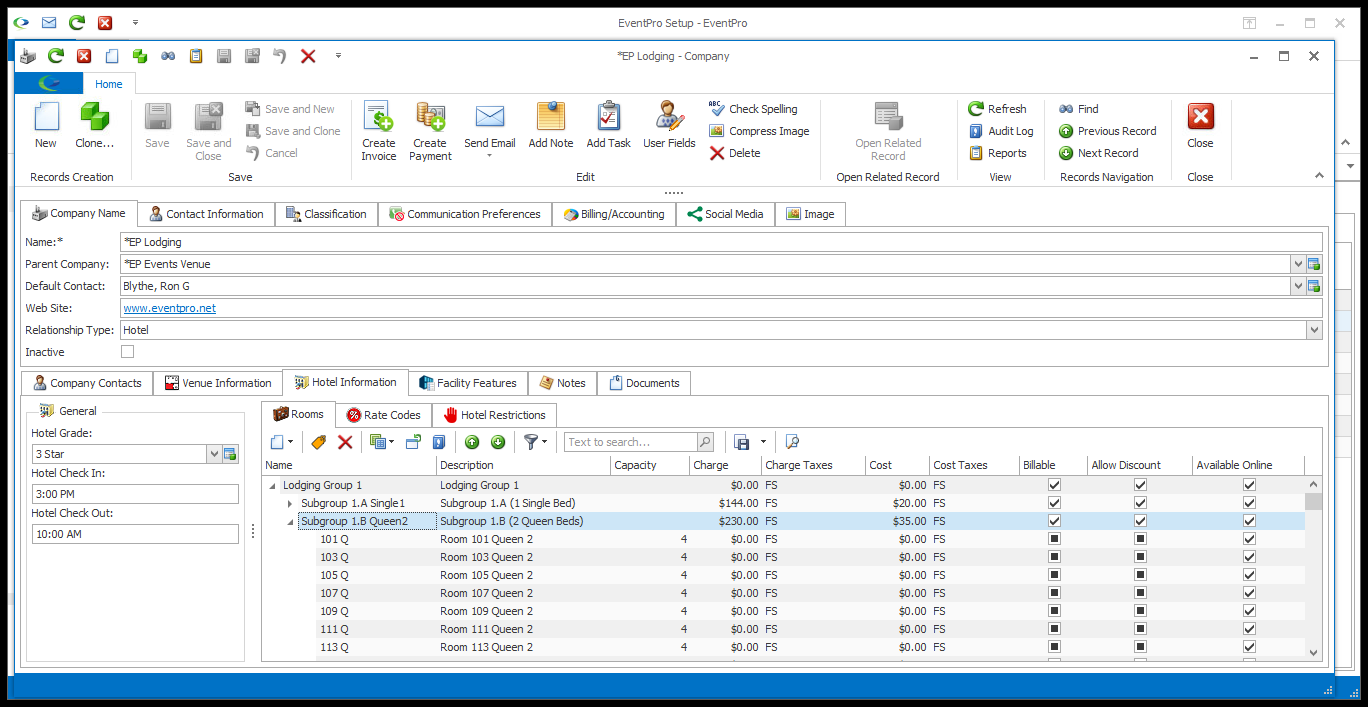Click the green move down arrow icon
The height and width of the screenshot is (707, 1368).
pos(498,442)
